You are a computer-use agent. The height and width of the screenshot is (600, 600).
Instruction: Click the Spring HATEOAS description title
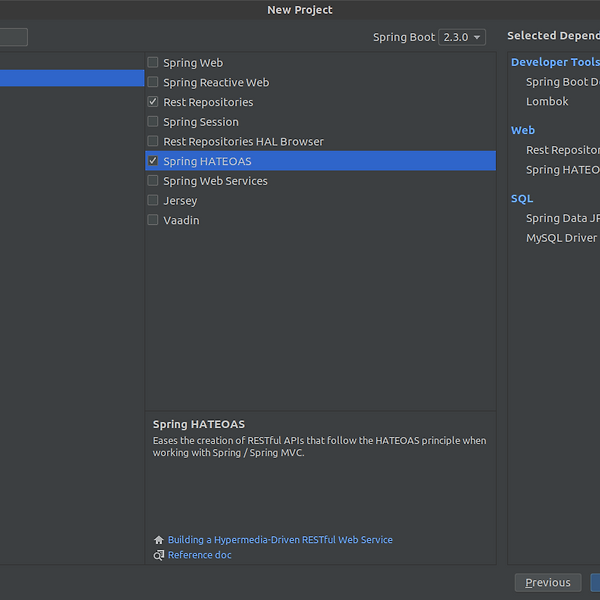[199, 424]
